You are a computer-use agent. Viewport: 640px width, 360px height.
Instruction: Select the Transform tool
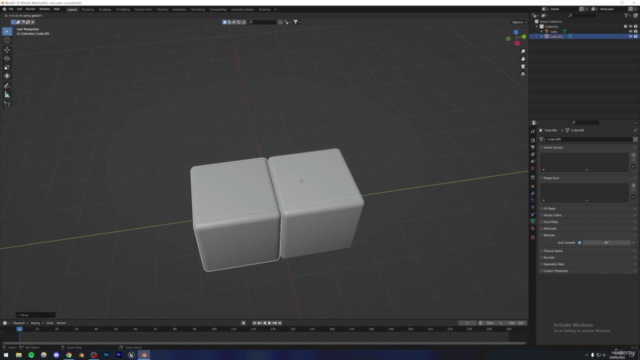click(7, 76)
